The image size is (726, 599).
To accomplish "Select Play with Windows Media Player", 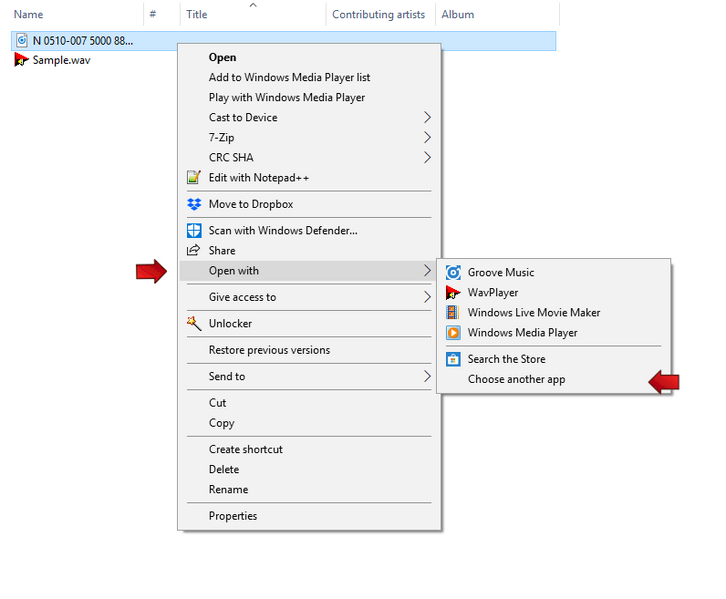I will 309,97.
